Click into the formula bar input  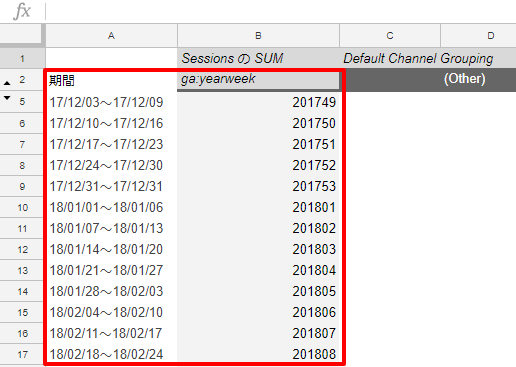(281, 11)
